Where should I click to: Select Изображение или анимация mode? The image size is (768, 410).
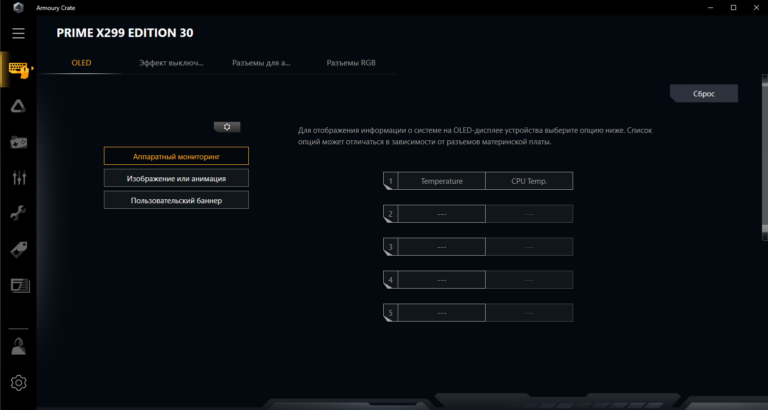tap(176, 178)
